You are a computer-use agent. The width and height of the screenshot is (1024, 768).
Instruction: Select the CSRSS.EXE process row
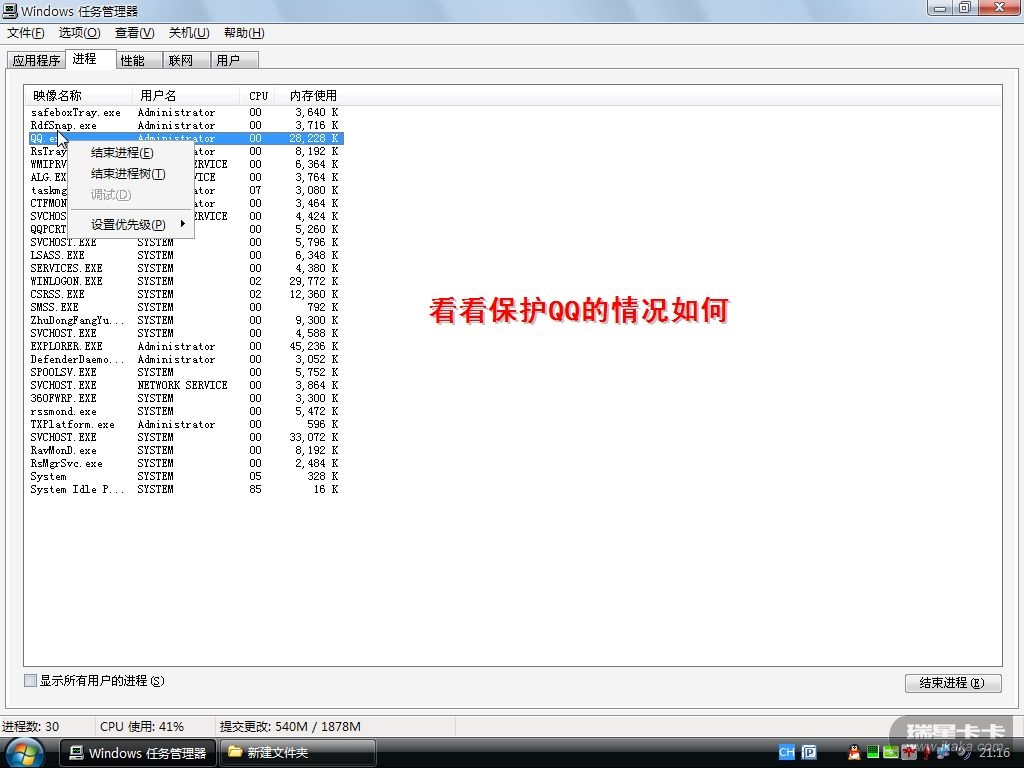pos(185,295)
